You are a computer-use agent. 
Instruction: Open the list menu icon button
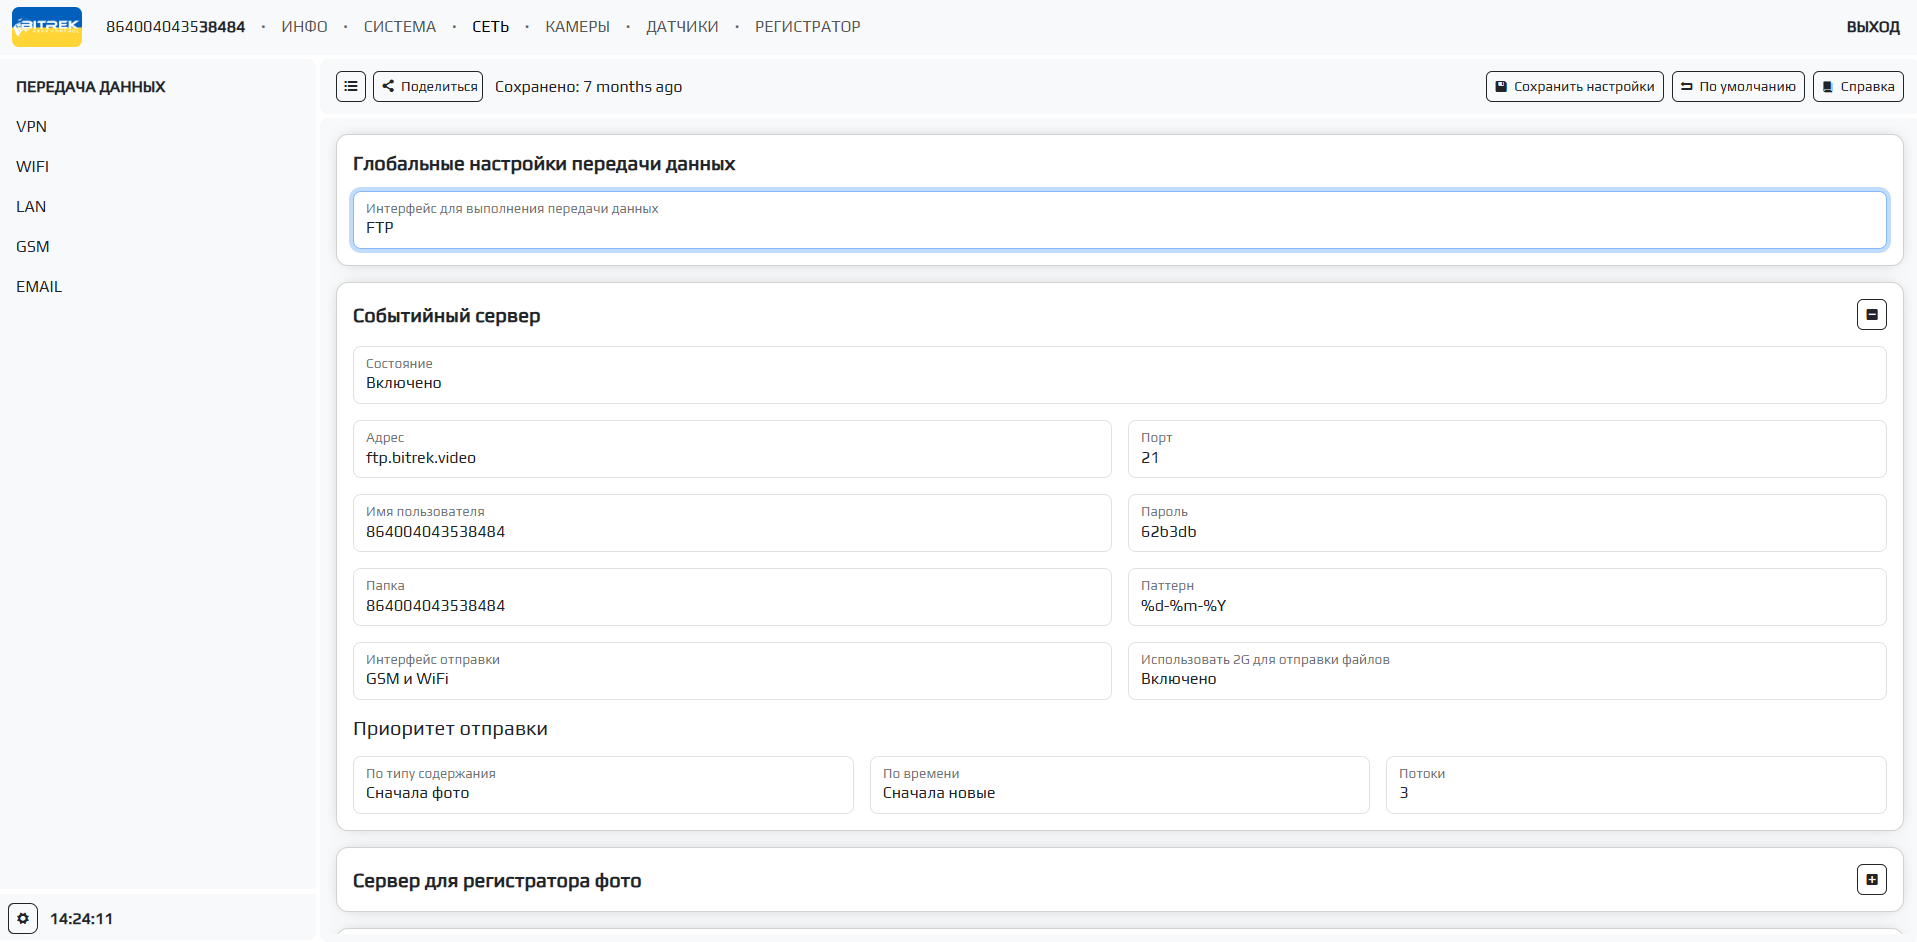(351, 87)
